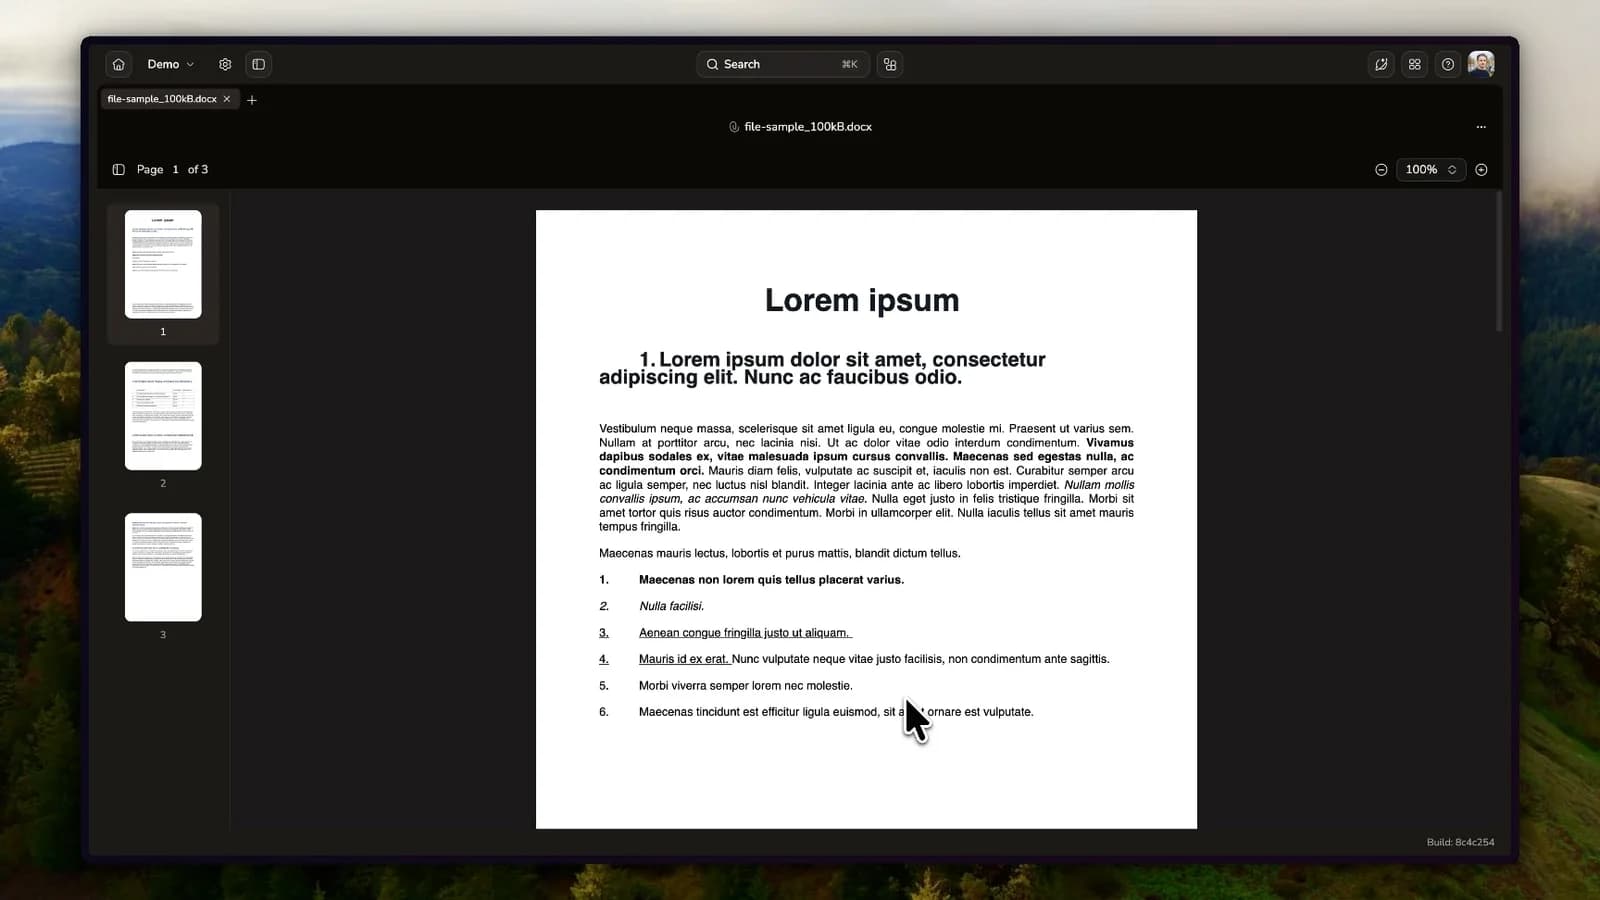Click list item "Maecenas non lorem quis tellus"
1600x900 pixels.
(771, 580)
